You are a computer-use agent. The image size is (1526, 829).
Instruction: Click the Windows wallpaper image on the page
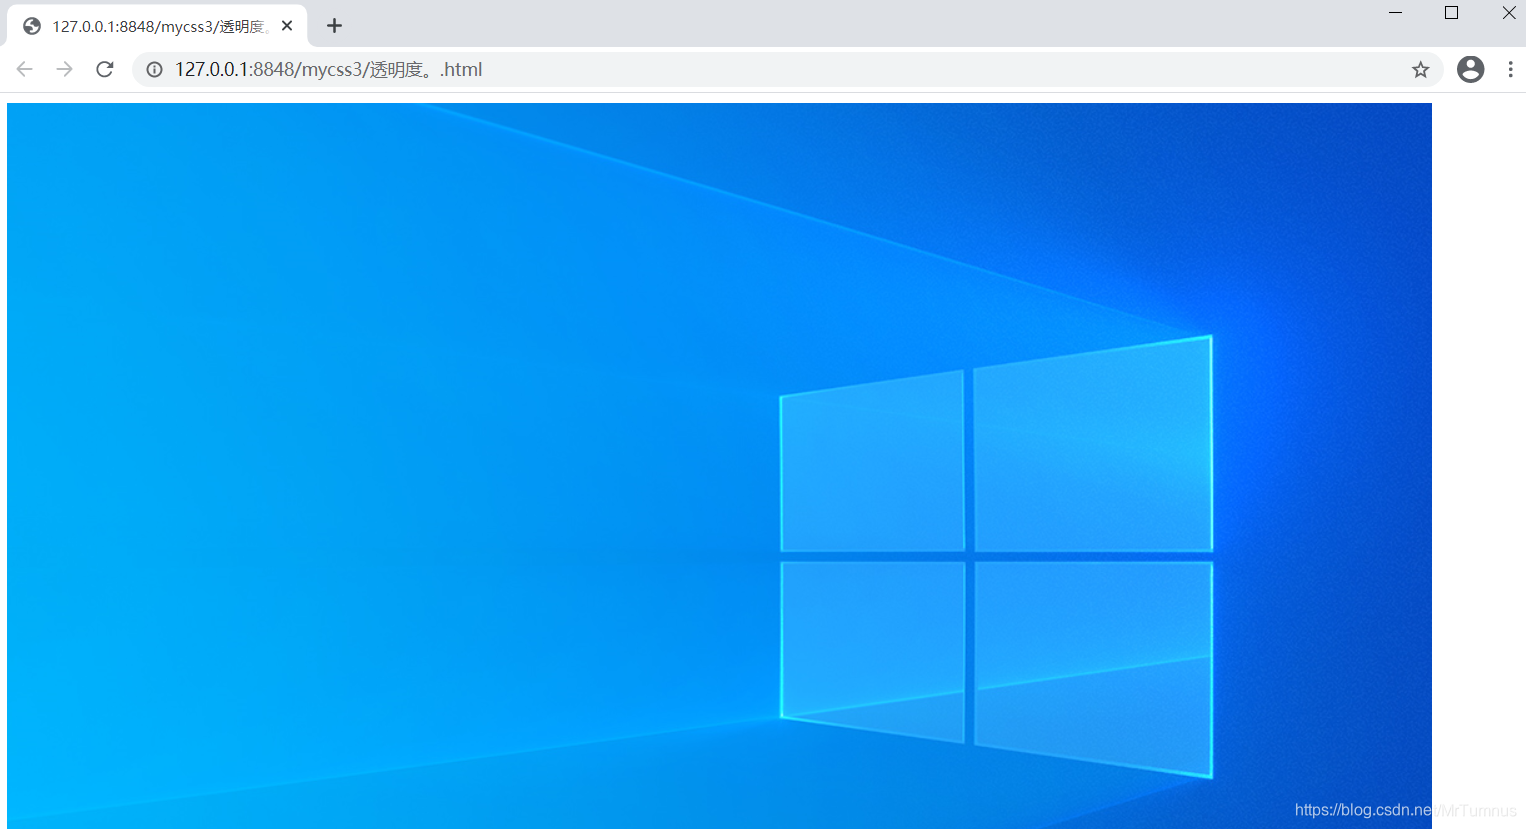click(x=719, y=465)
